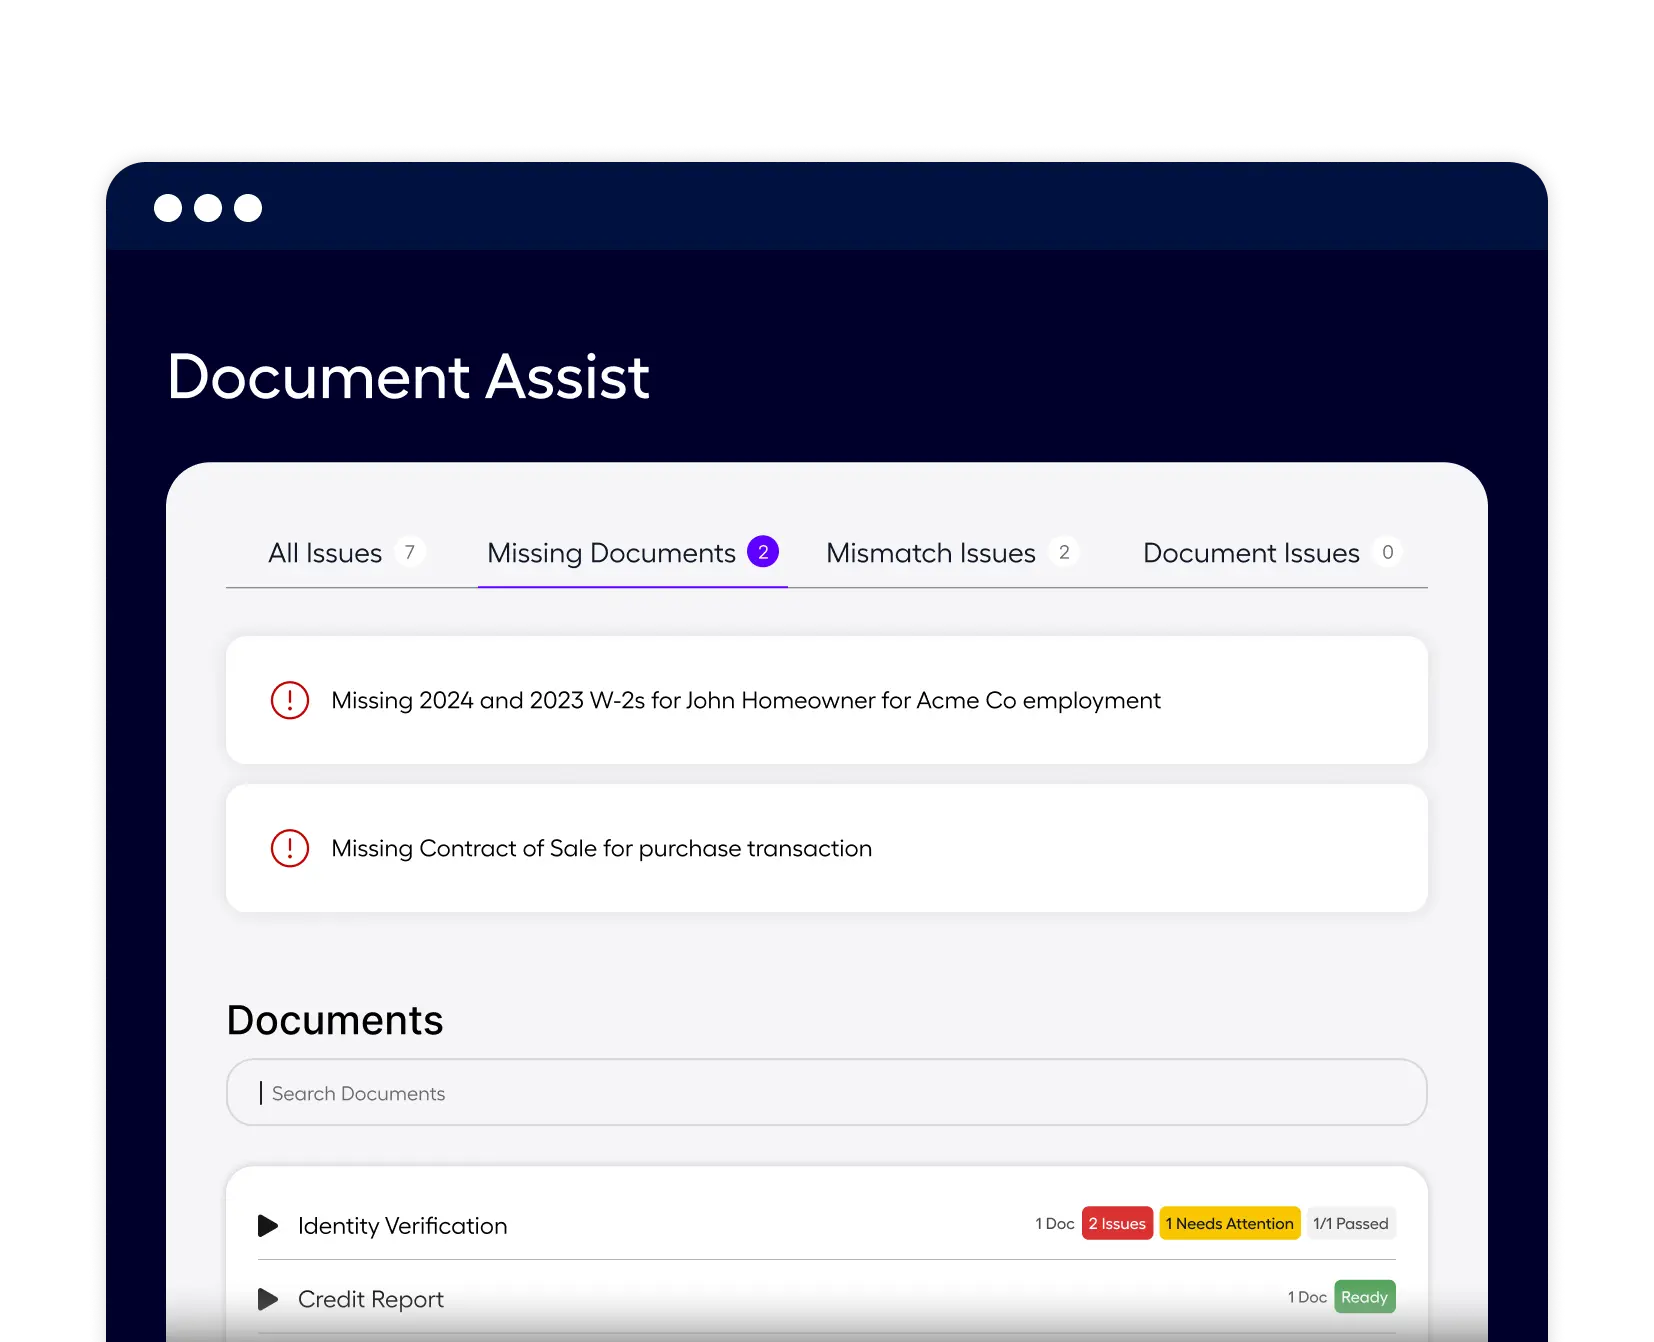Click the third white window control dot

point(248,208)
